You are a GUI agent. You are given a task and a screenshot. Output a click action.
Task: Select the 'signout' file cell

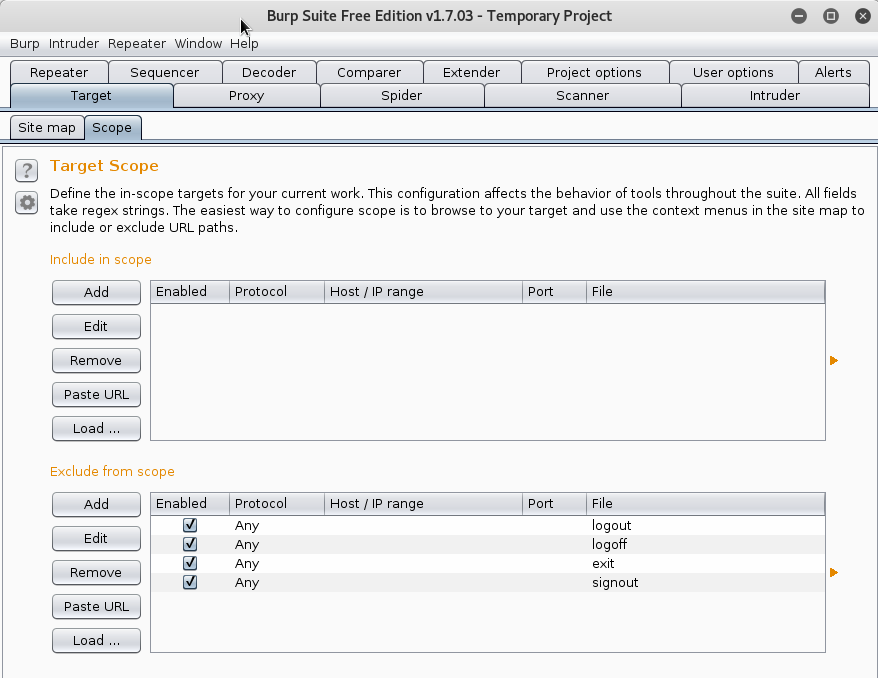(x=706, y=582)
